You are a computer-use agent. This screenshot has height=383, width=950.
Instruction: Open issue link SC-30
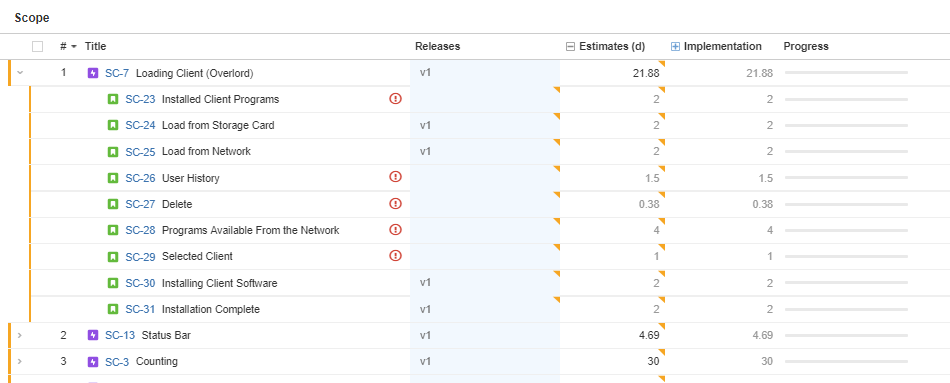141,283
